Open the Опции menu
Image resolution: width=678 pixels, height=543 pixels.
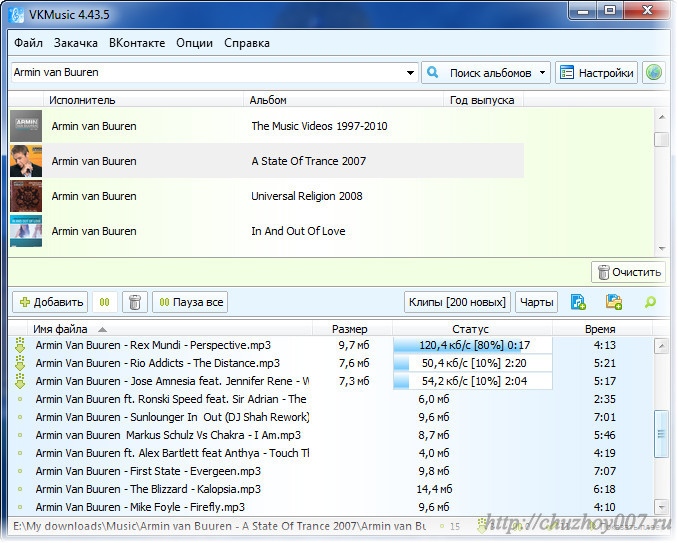(x=195, y=43)
